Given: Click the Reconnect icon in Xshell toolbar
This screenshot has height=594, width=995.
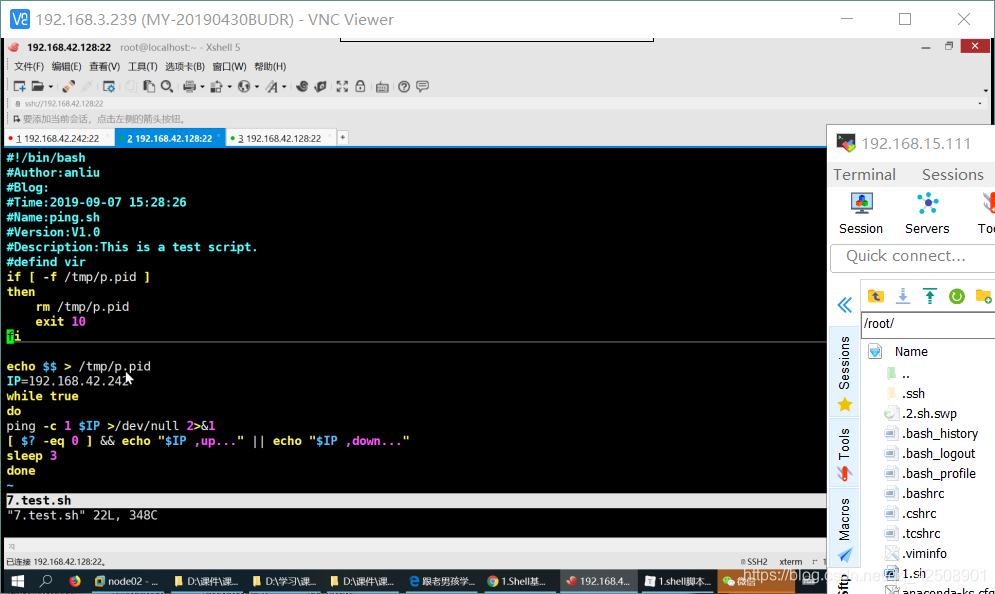Looking at the screenshot, I should 69,86.
